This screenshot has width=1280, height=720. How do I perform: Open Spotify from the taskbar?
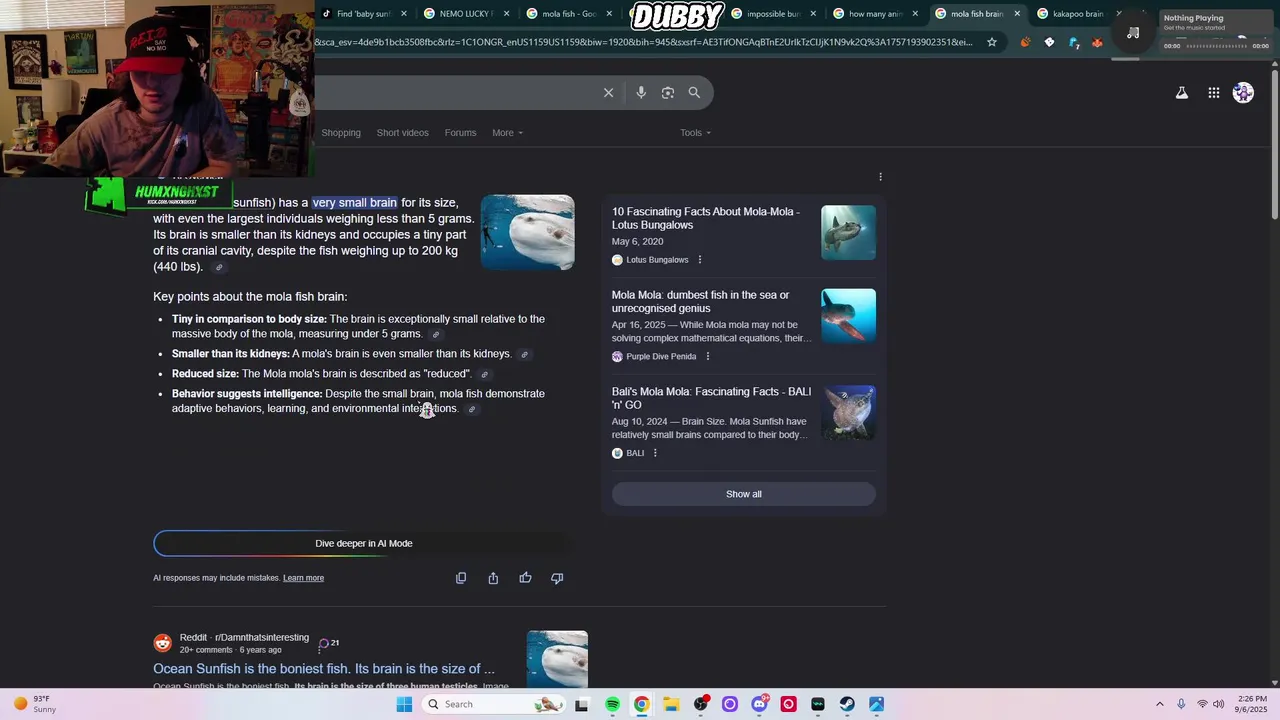(612, 704)
